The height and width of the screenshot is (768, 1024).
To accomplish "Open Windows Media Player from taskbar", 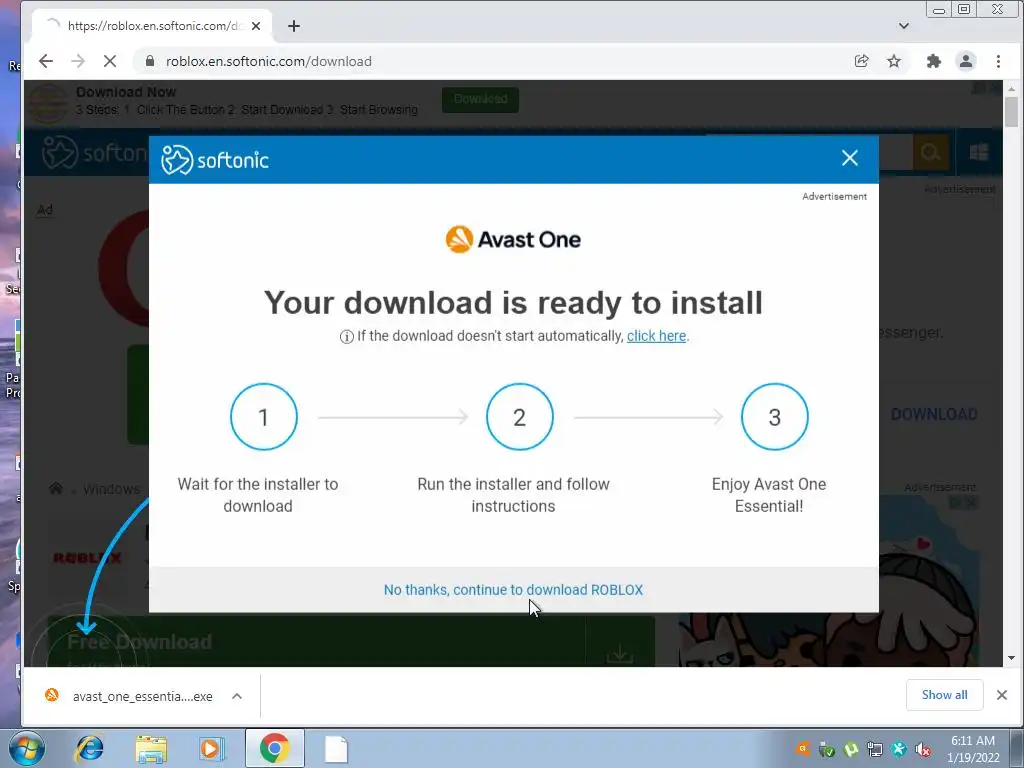I will (x=212, y=748).
